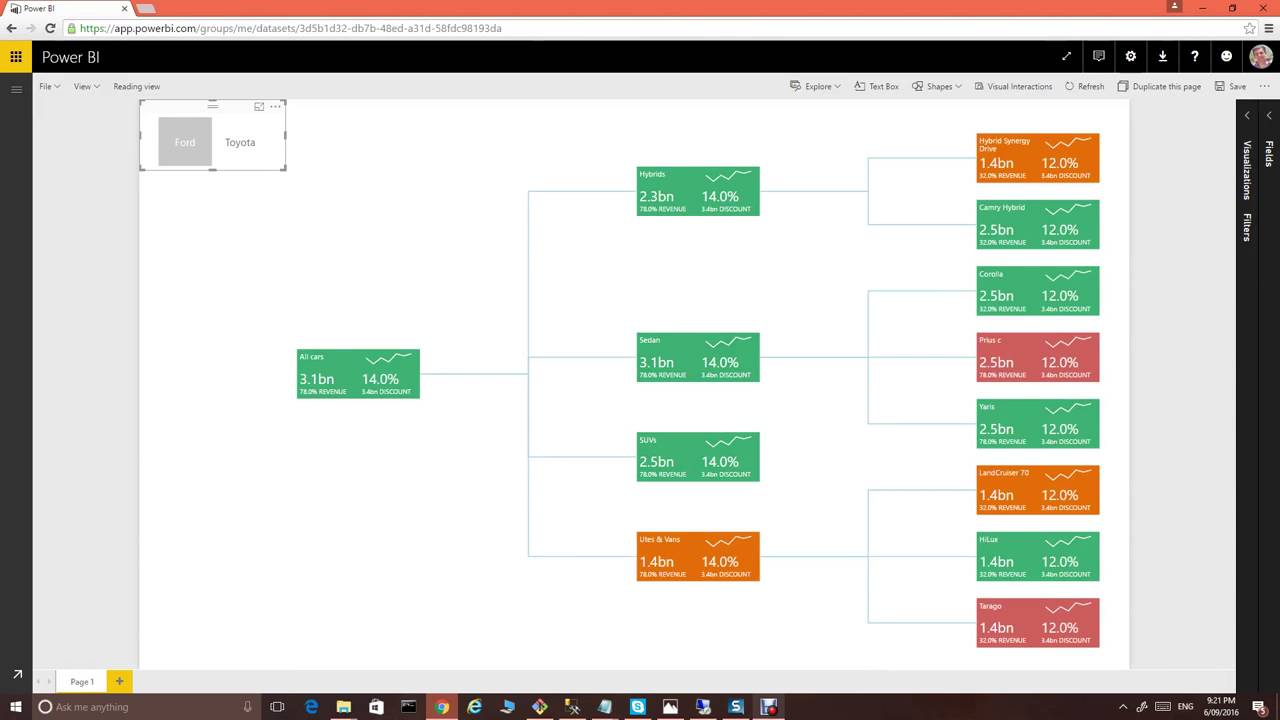This screenshot has height=720, width=1280.
Task: Open the Explore dropdown
Action: click(x=815, y=87)
